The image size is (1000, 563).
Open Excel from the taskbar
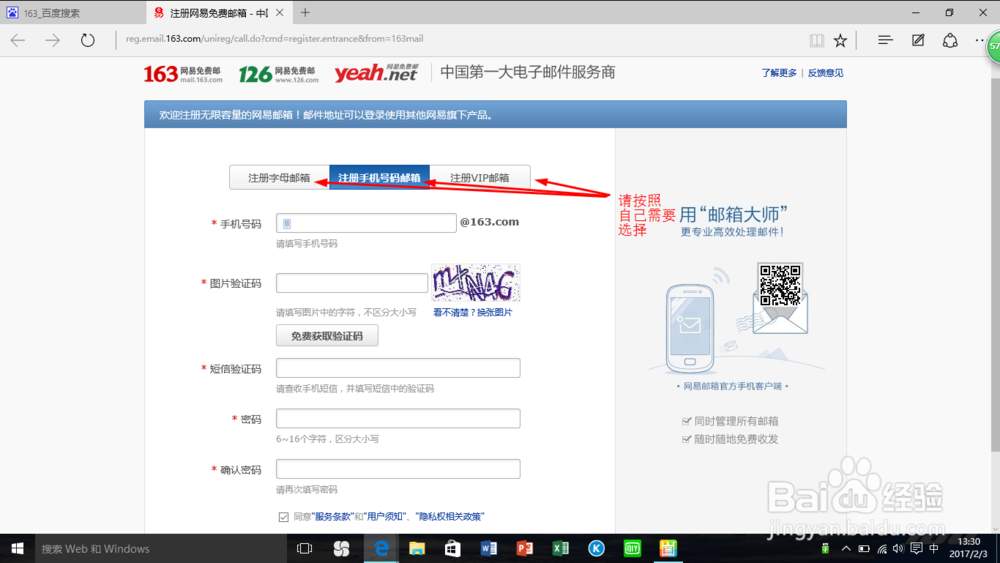tap(560, 548)
